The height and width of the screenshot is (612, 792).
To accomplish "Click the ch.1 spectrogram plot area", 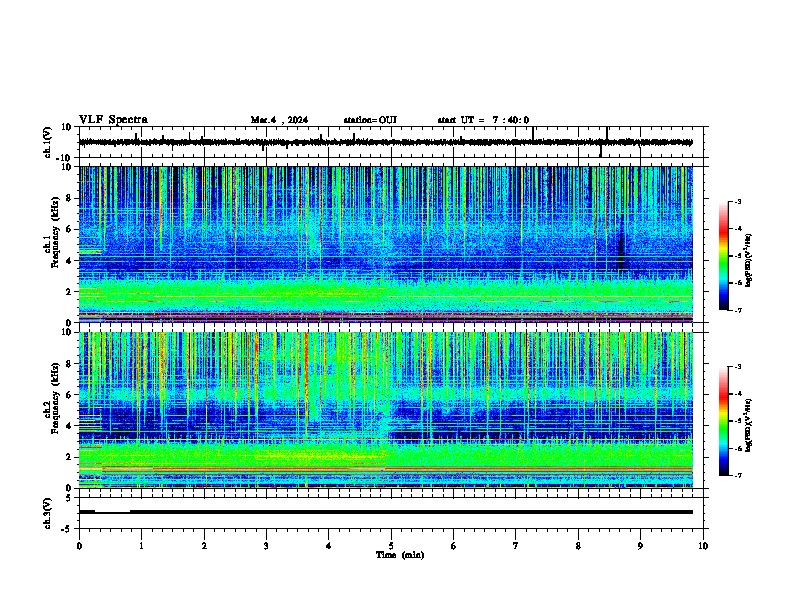I will [386, 244].
